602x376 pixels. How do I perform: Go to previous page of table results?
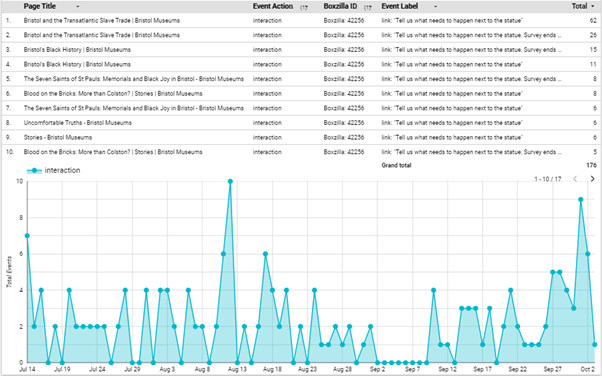(x=575, y=179)
